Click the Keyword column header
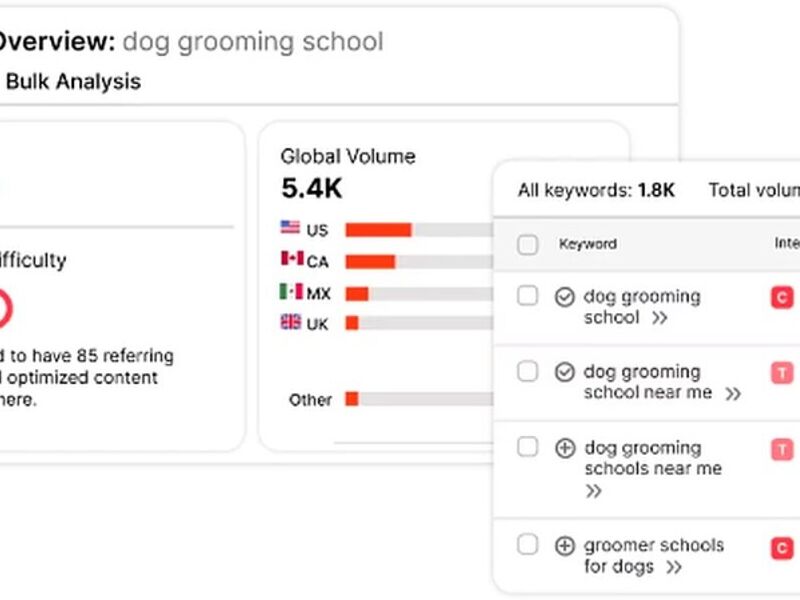This screenshot has width=800, height=600. pos(588,244)
